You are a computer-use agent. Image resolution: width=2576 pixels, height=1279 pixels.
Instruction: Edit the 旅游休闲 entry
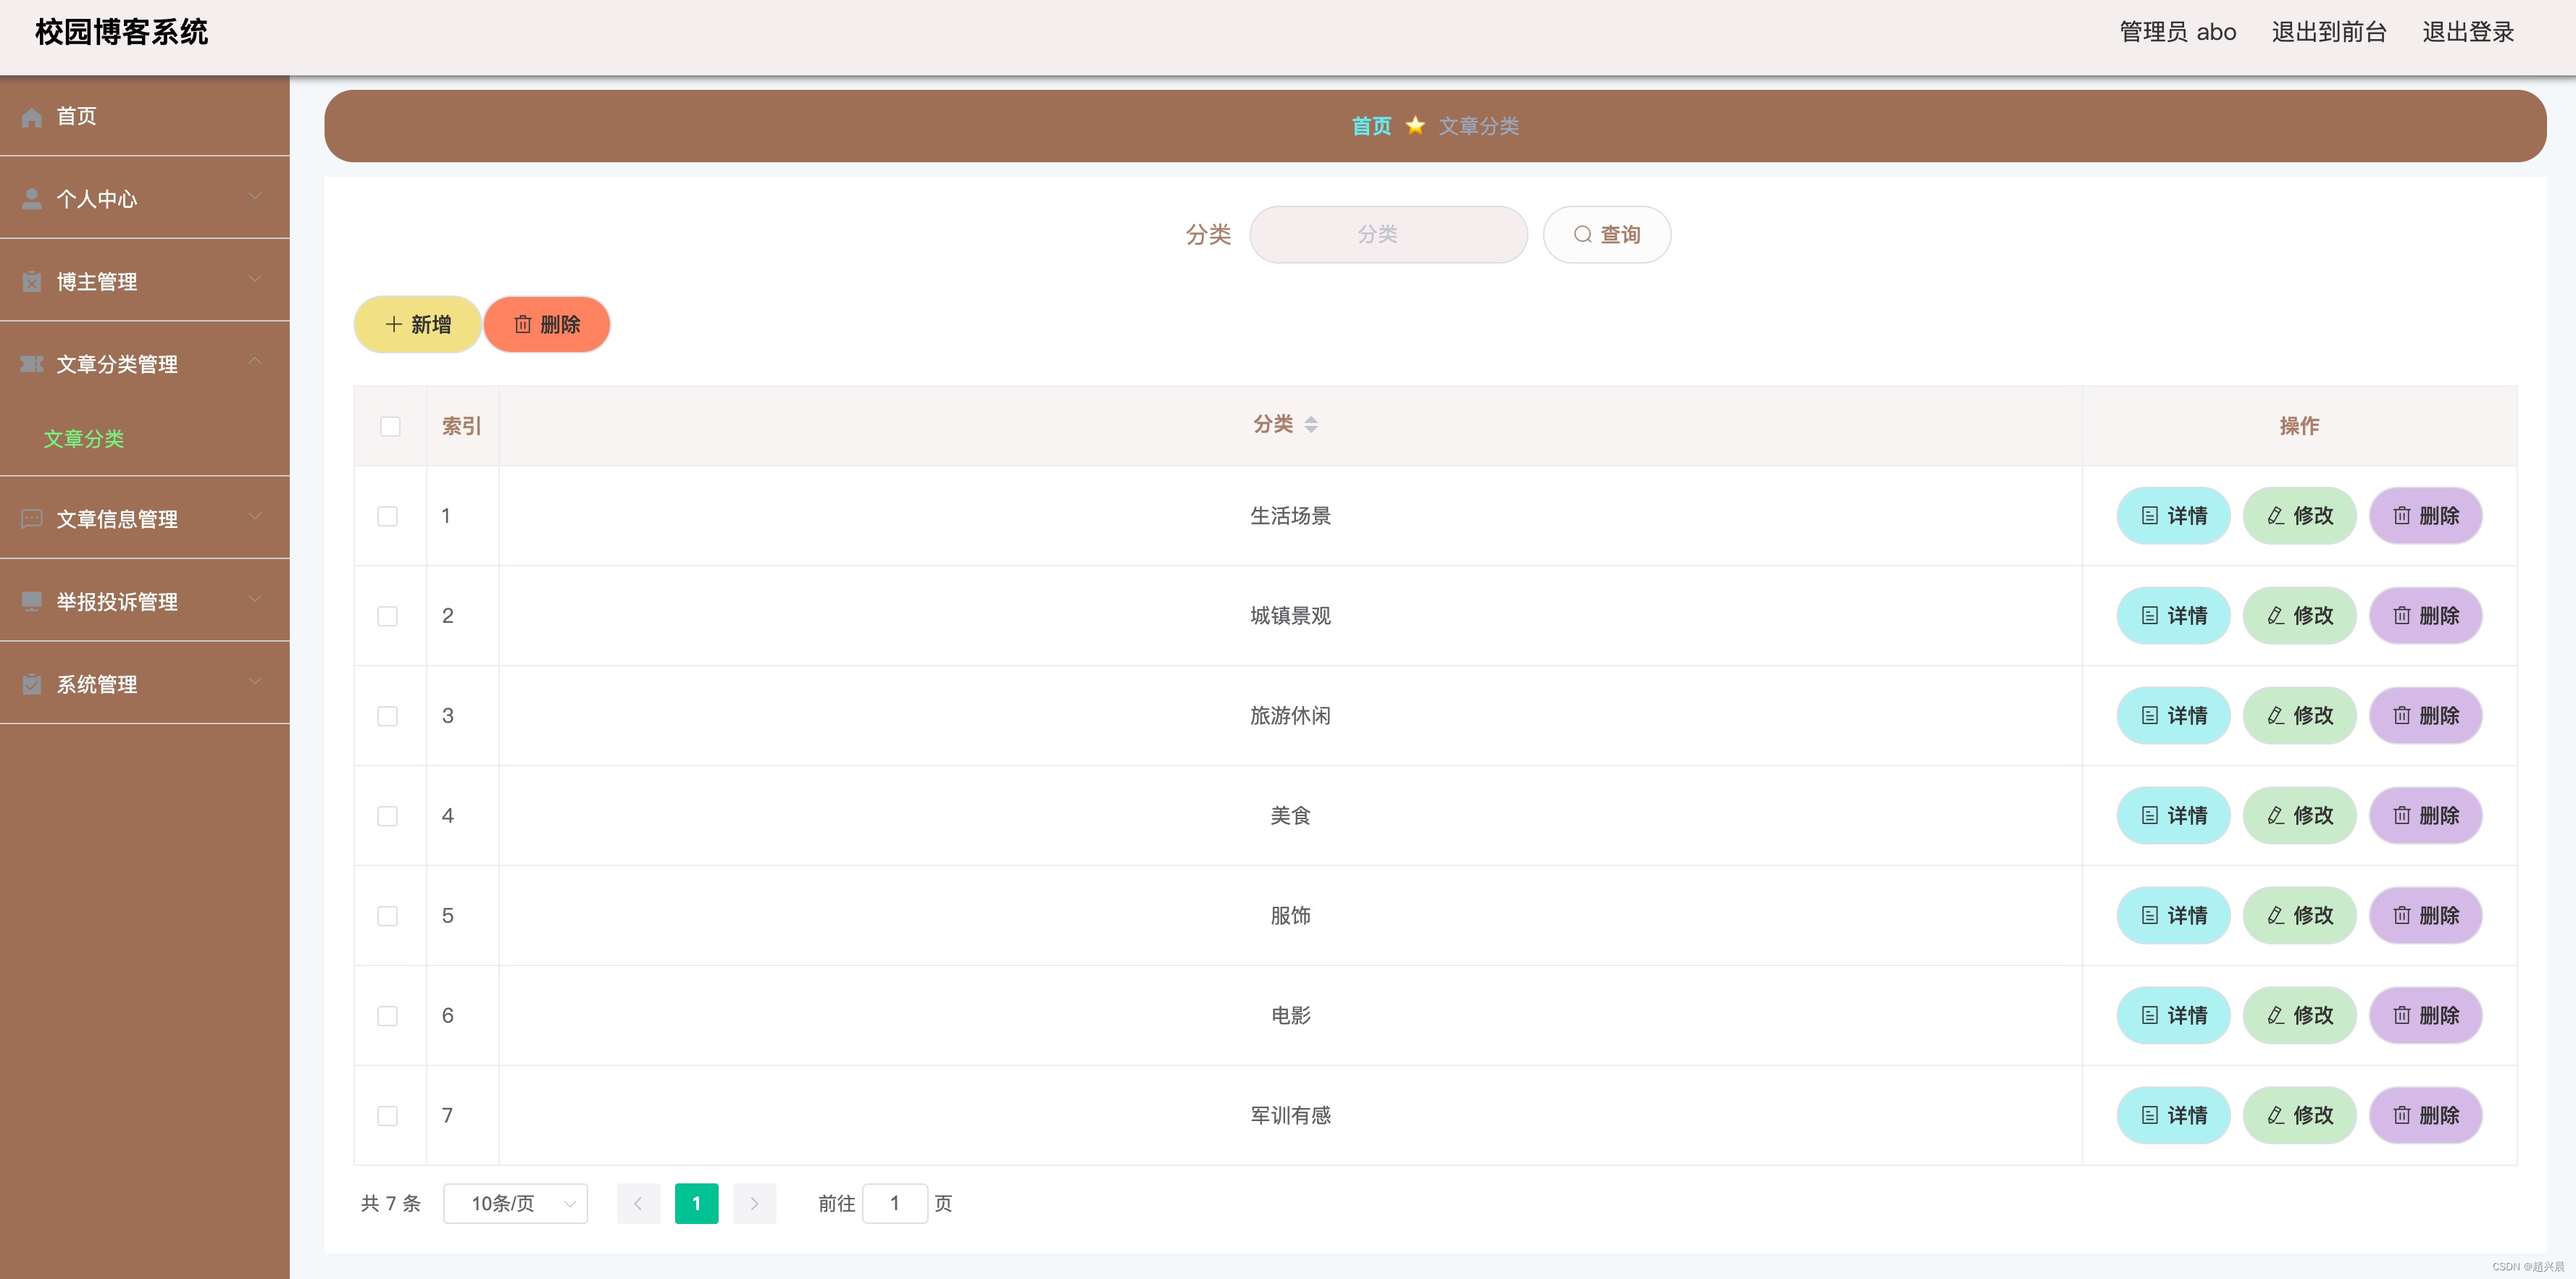point(2299,715)
